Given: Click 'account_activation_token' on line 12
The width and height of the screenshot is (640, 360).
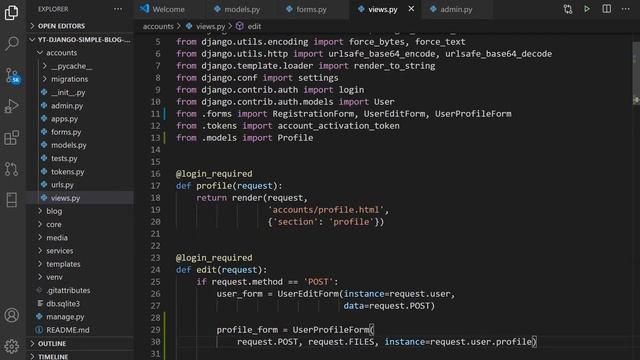Looking at the screenshot, I should pyautogui.click(x=338, y=126).
